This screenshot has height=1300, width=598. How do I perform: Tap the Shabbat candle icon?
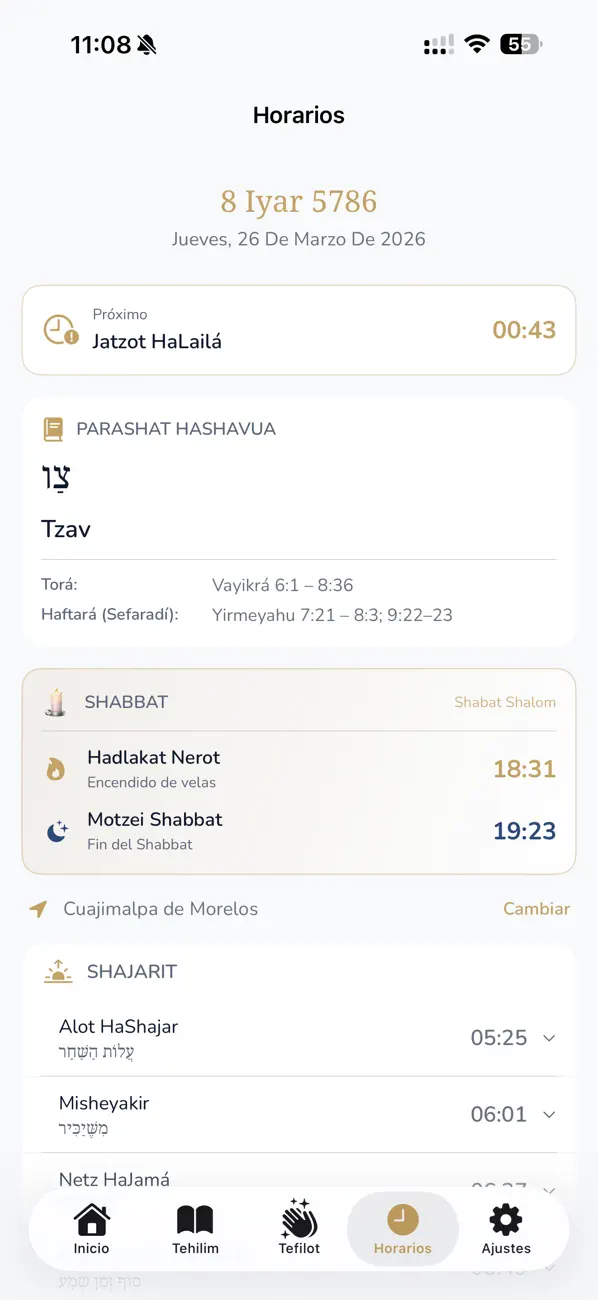tap(56, 701)
